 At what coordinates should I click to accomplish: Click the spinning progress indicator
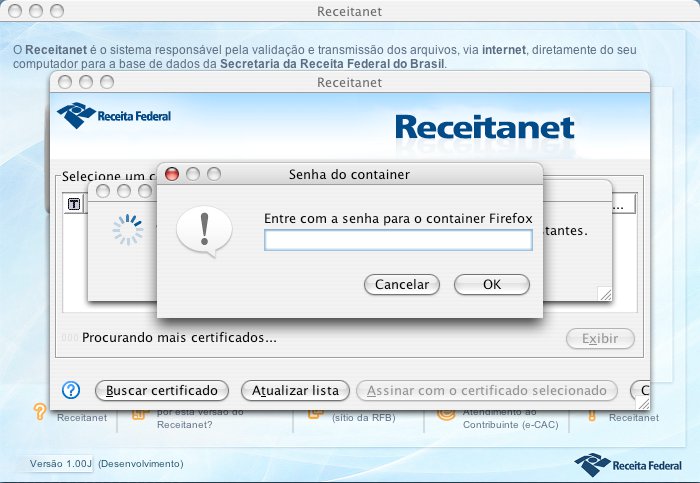128,230
